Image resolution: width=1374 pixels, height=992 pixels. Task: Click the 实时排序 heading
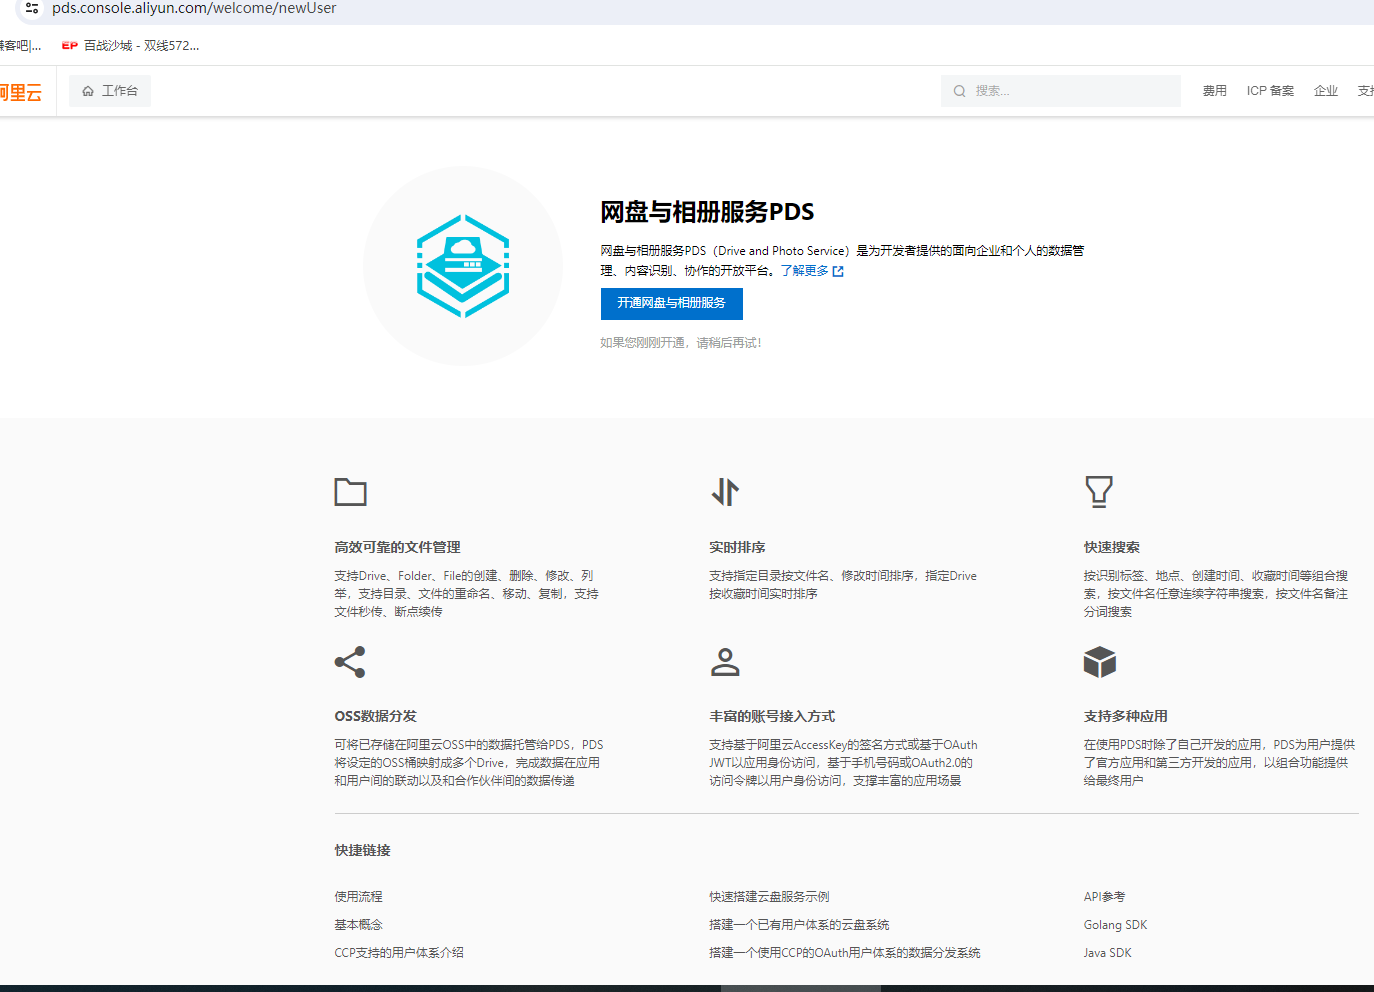coord(737,548)
